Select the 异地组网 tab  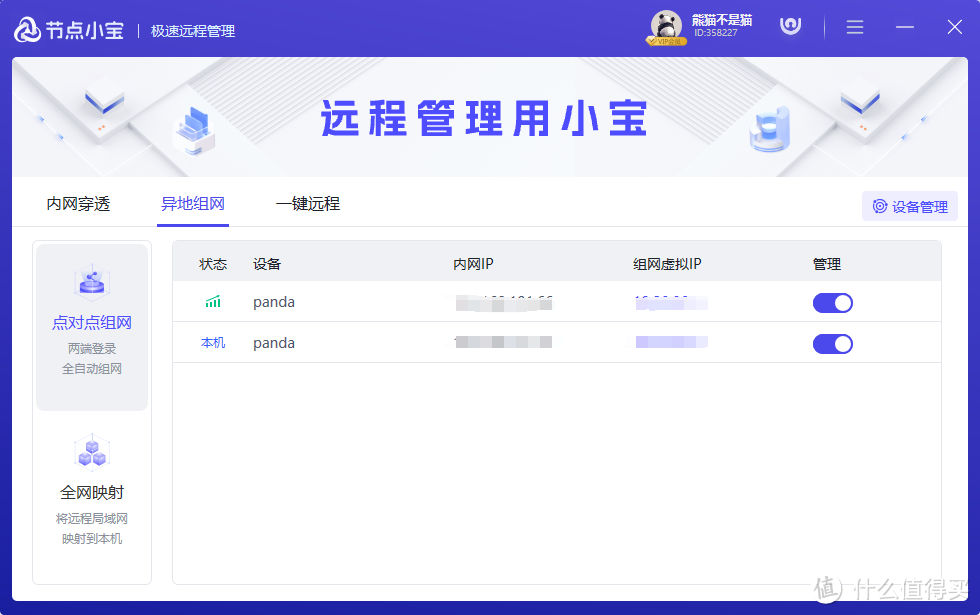coord(192,203)
